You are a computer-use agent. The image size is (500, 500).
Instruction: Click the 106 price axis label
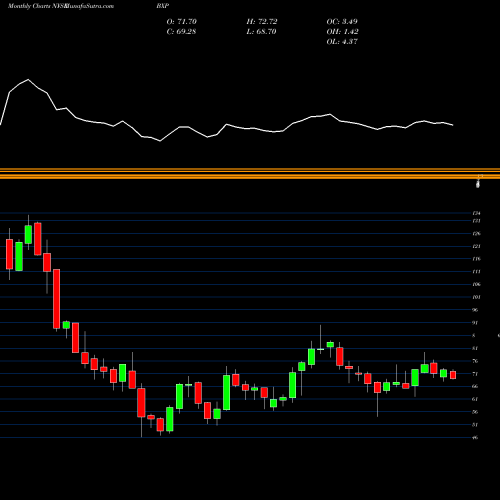[x=476, y=284]
